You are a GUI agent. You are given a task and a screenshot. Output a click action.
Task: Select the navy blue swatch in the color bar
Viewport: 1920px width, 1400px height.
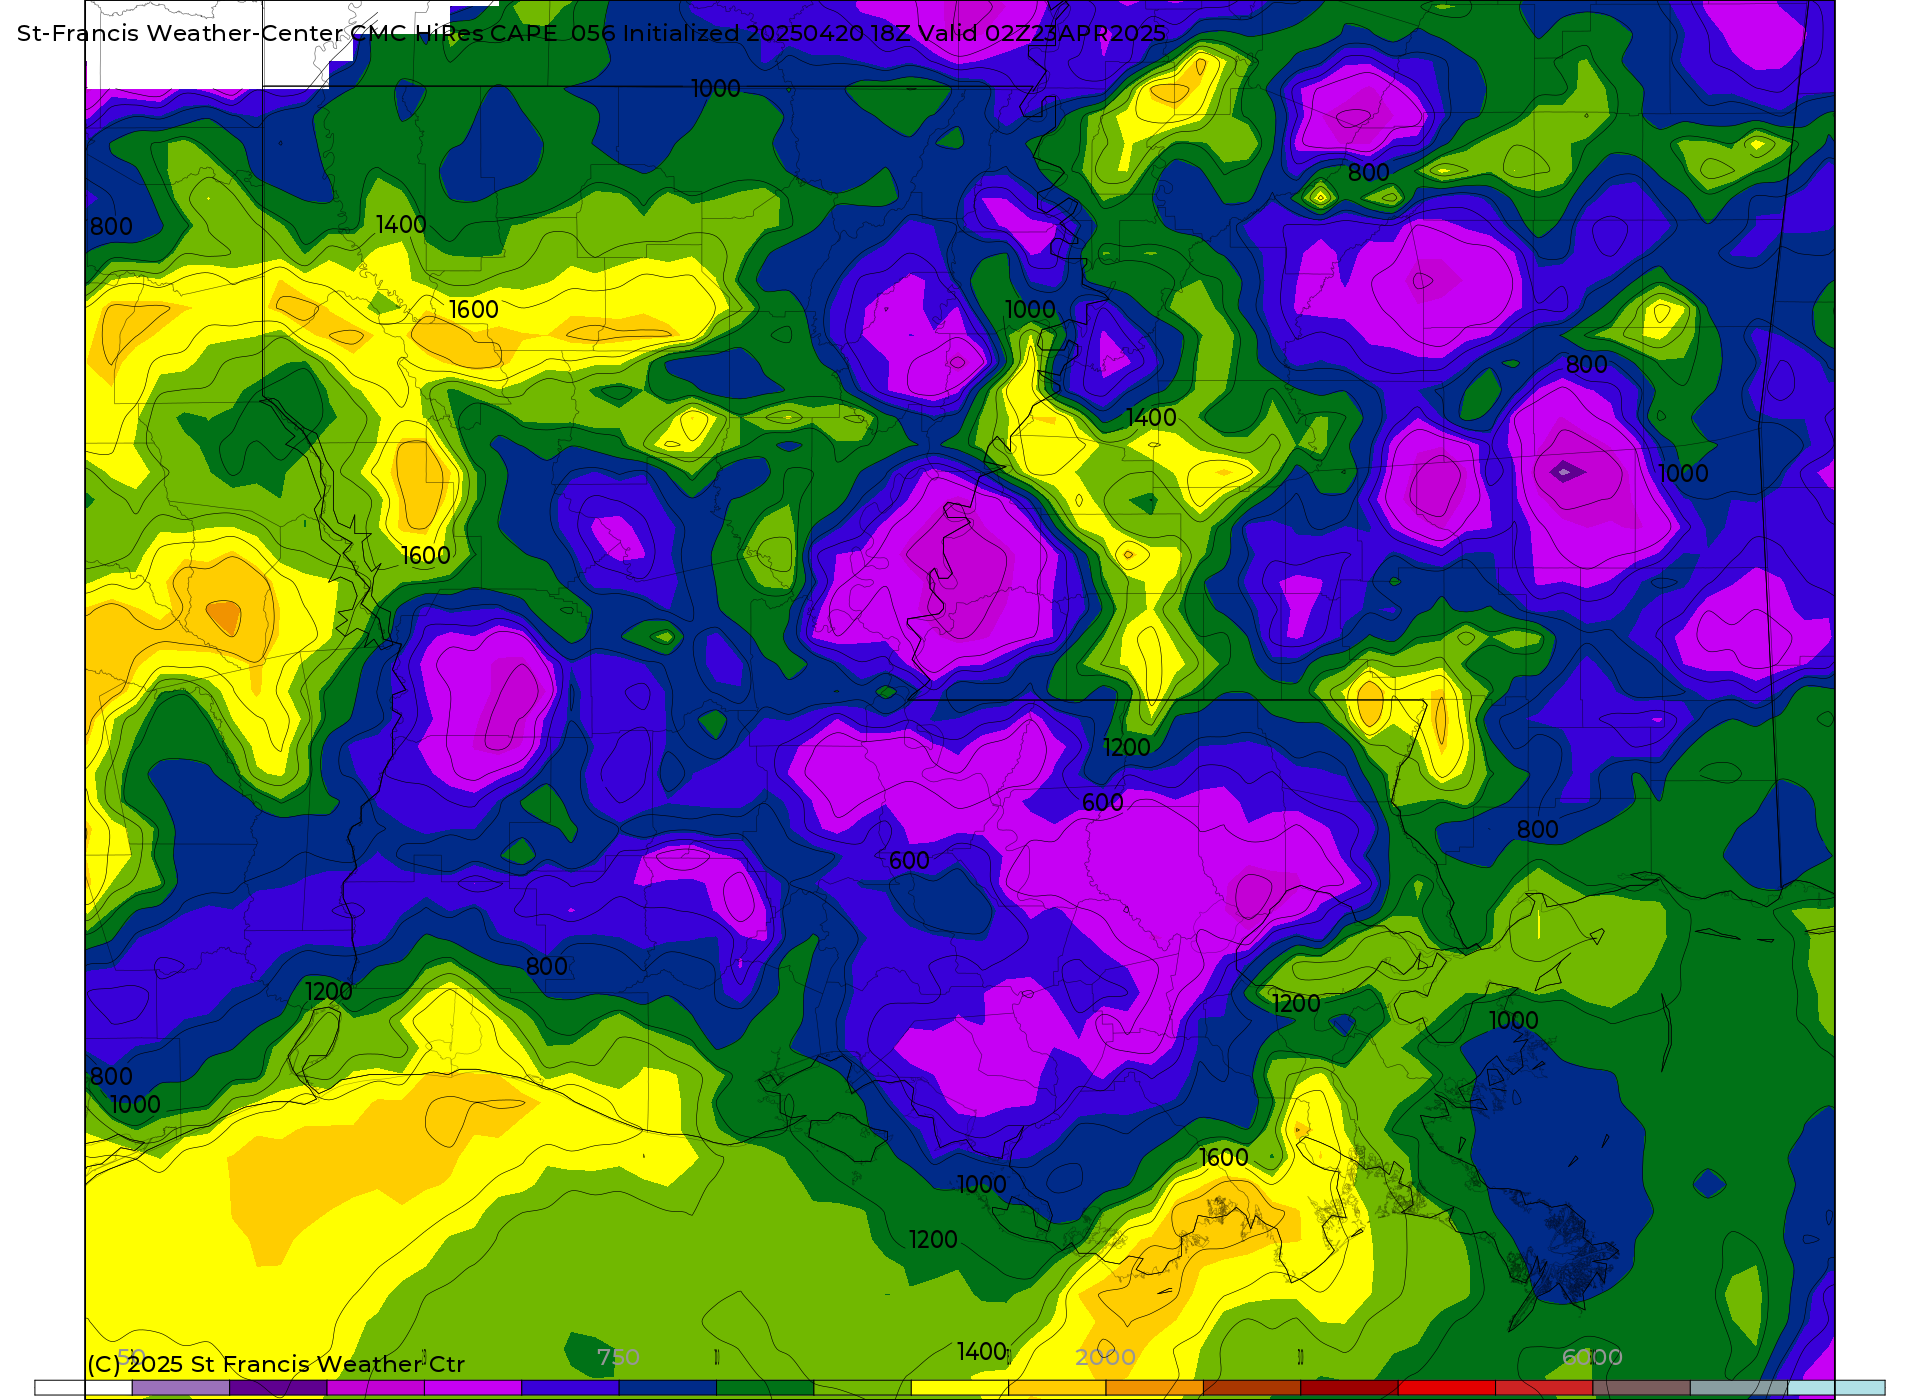click(668, 1388)
